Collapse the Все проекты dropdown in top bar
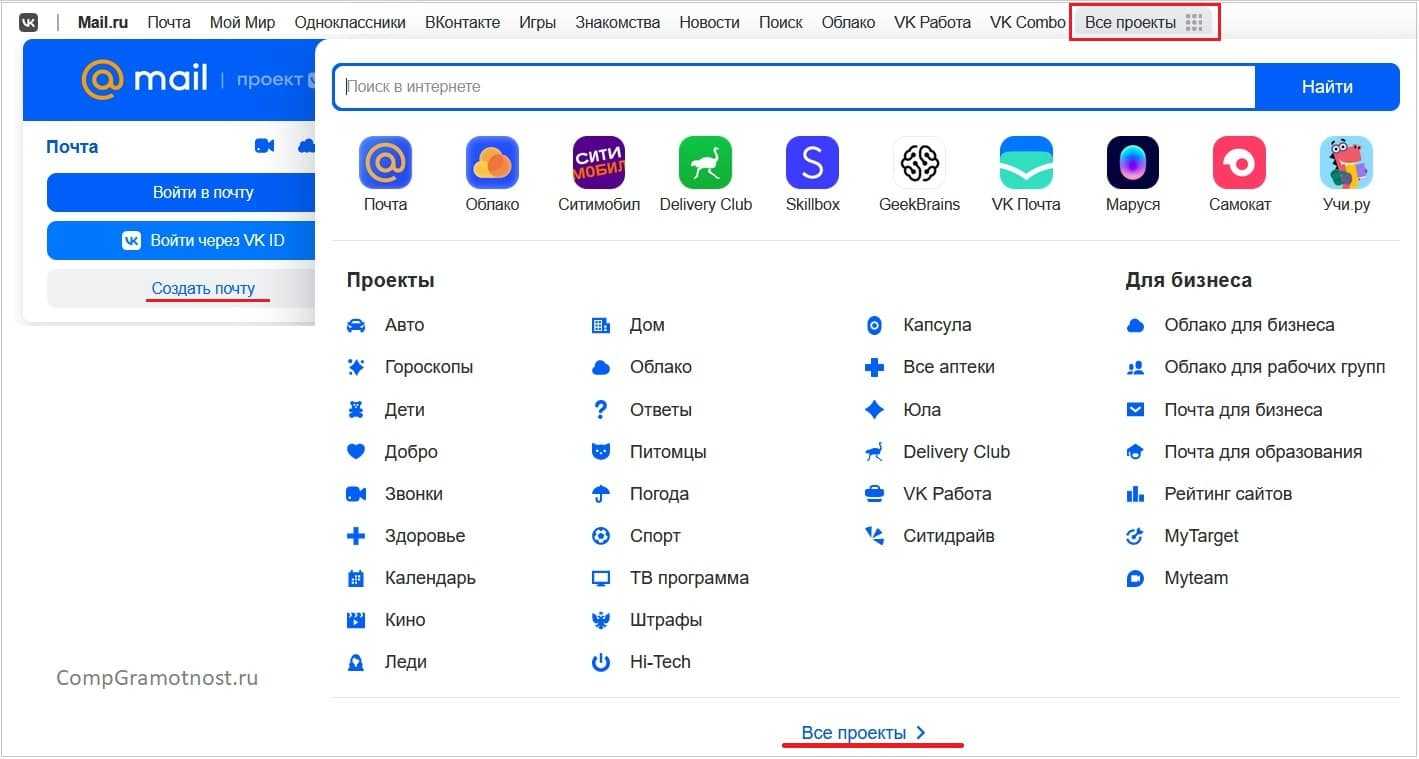 pos(1143,22)
